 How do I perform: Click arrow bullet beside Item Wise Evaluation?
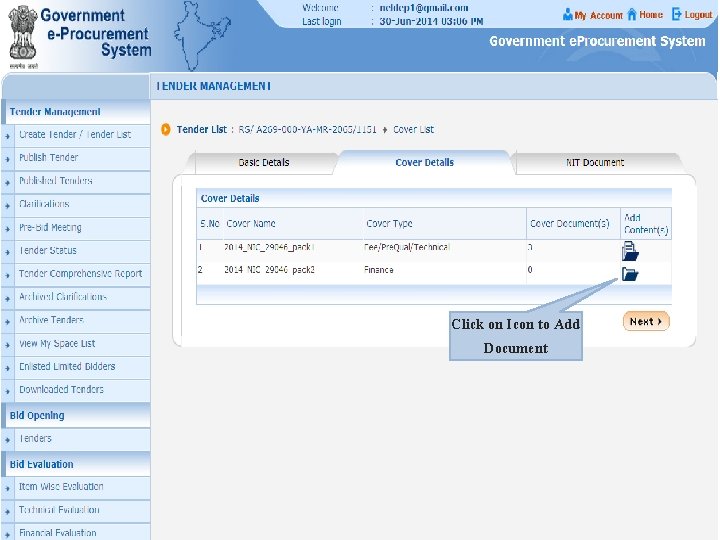point(7,488)
